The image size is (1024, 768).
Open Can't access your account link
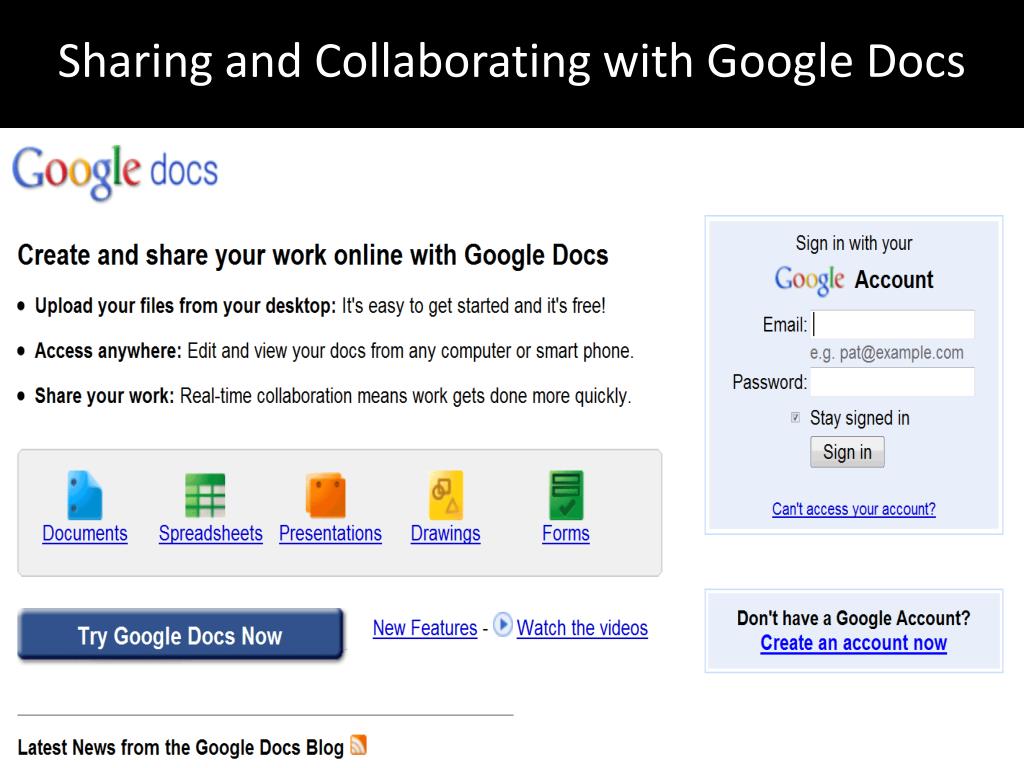tap(854, 509)
